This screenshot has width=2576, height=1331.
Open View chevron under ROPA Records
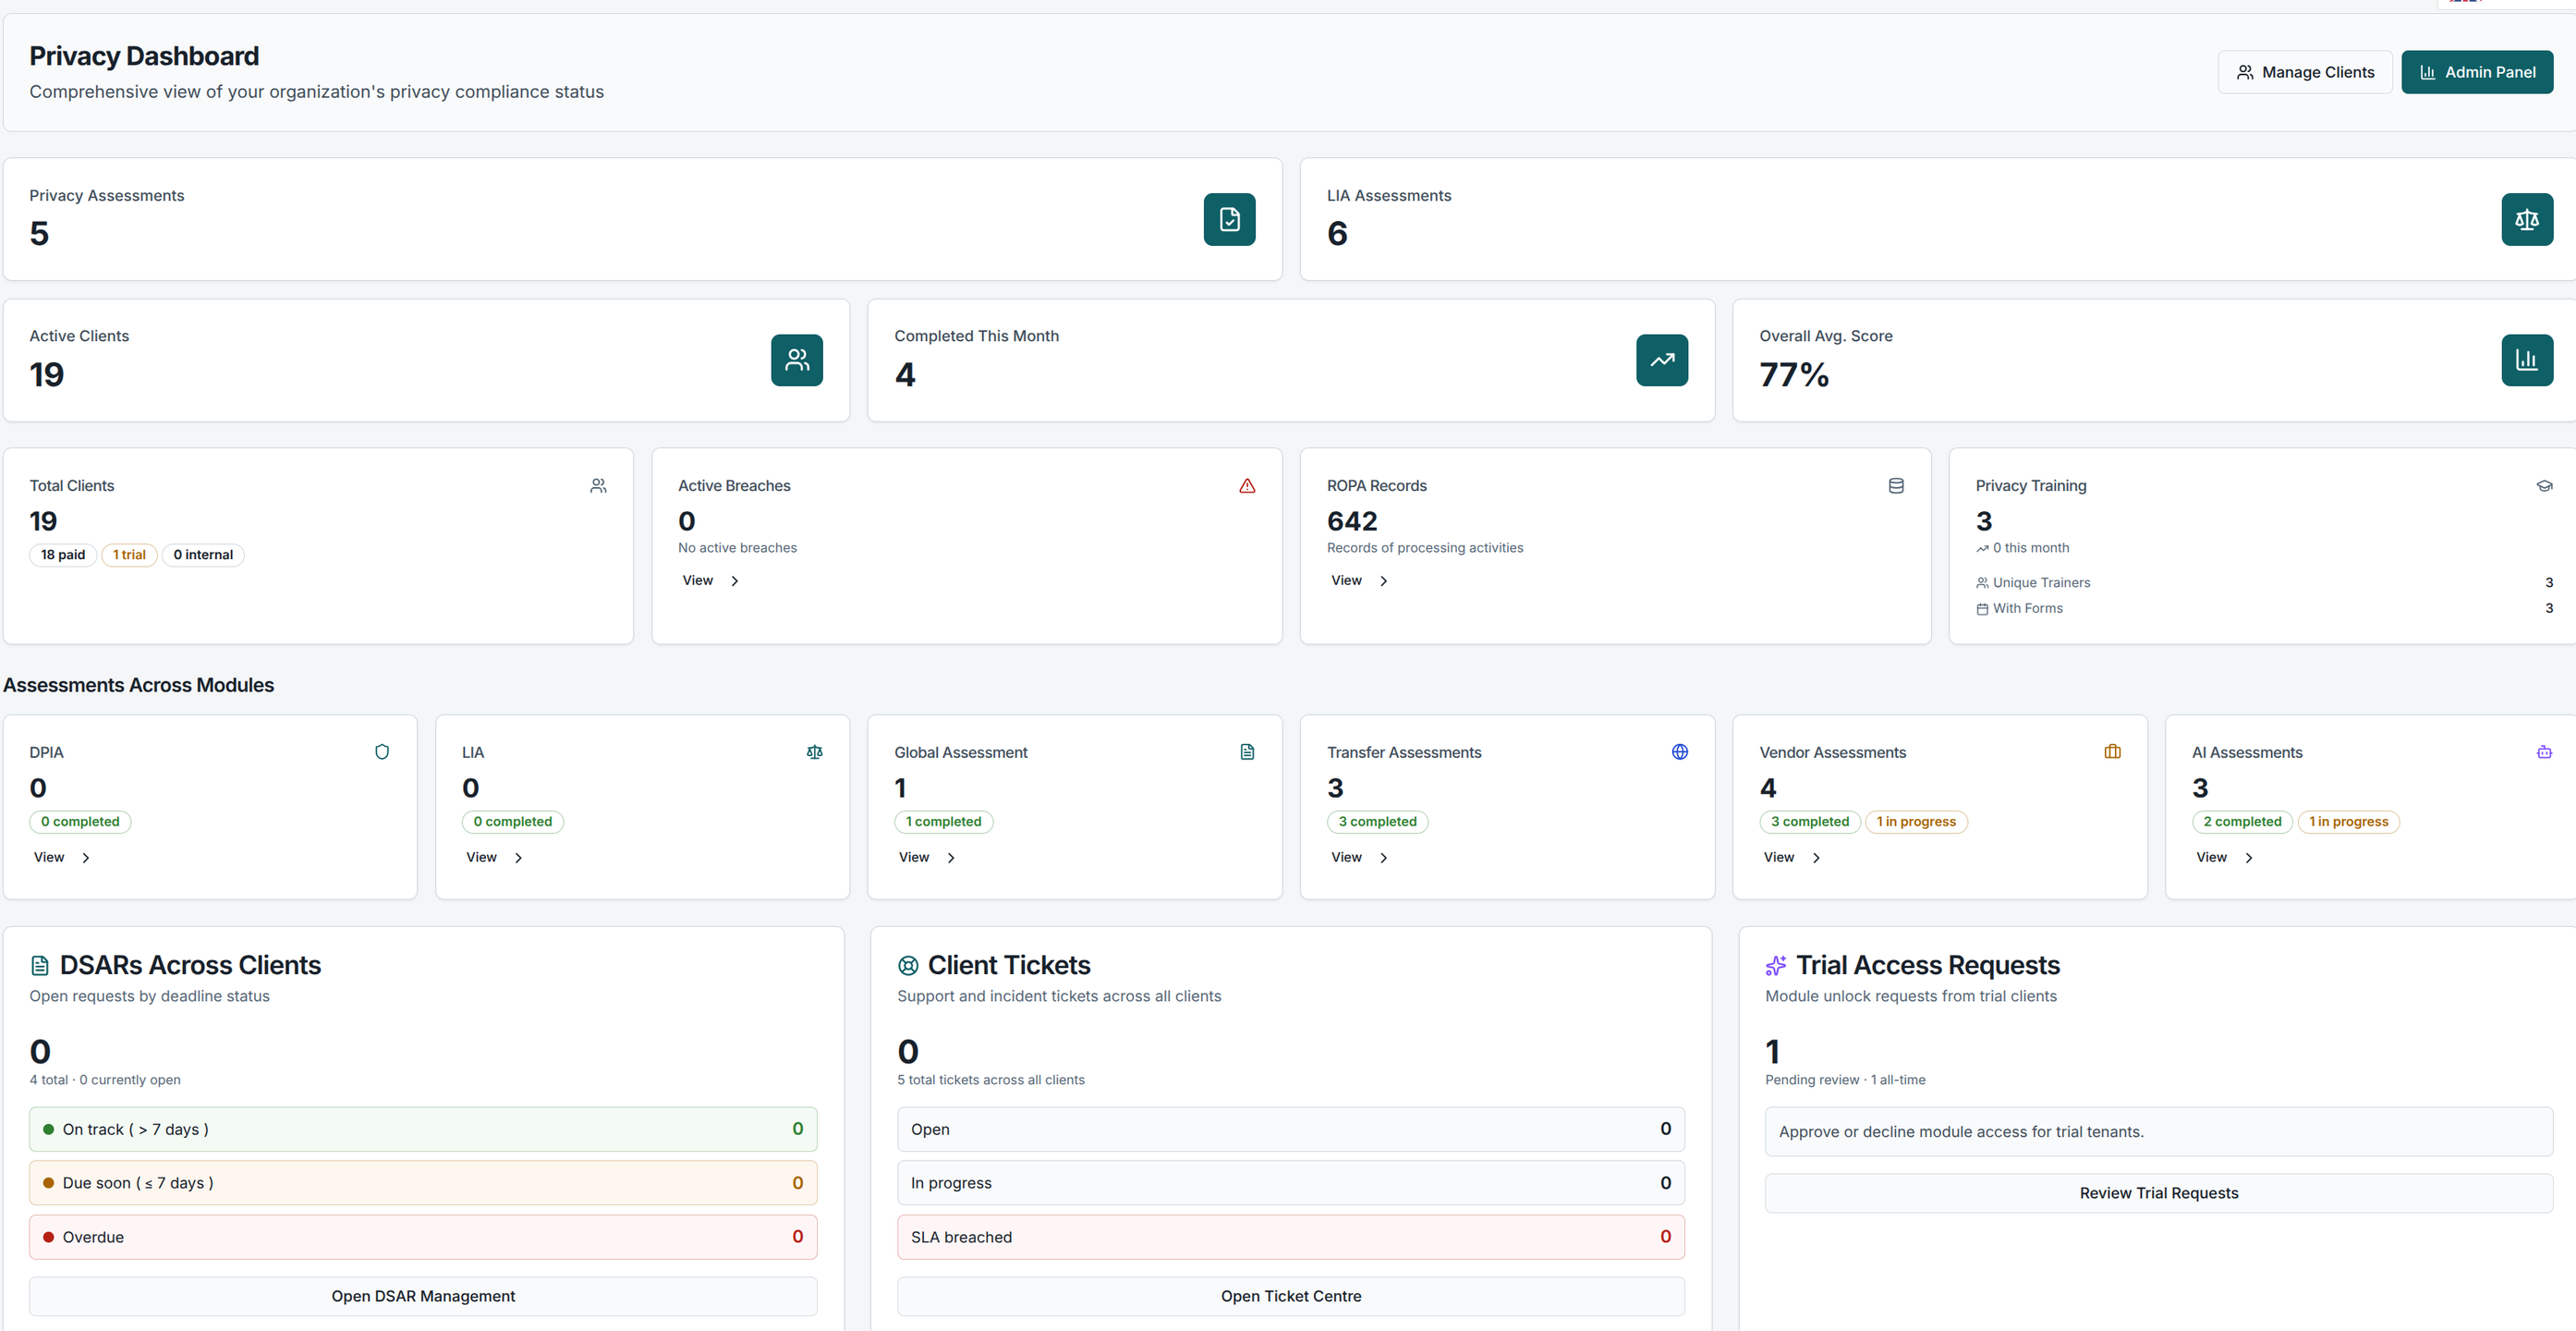(x=1383, y=581)
